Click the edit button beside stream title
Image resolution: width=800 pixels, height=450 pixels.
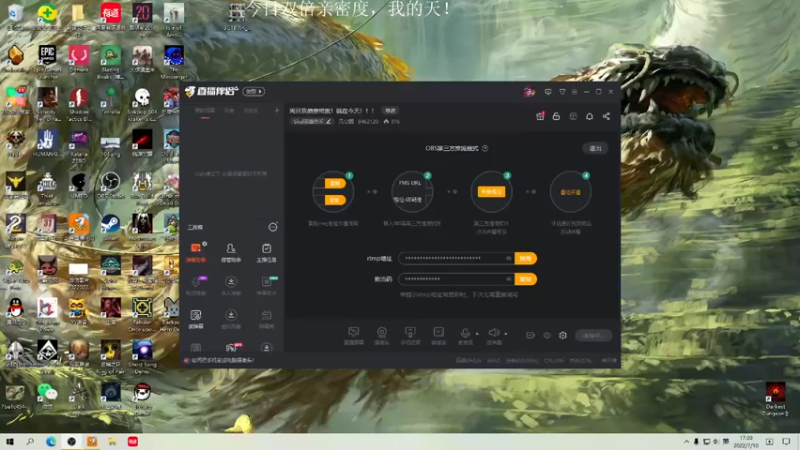[390, 111]
